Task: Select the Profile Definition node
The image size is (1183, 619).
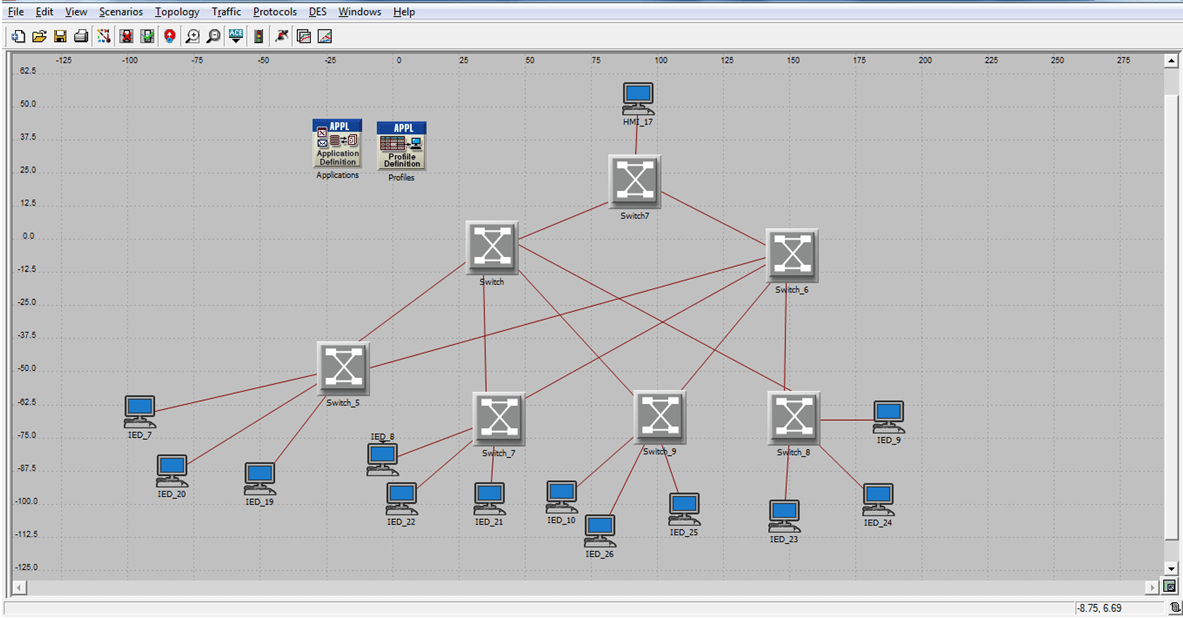Action: coord(401,146)
